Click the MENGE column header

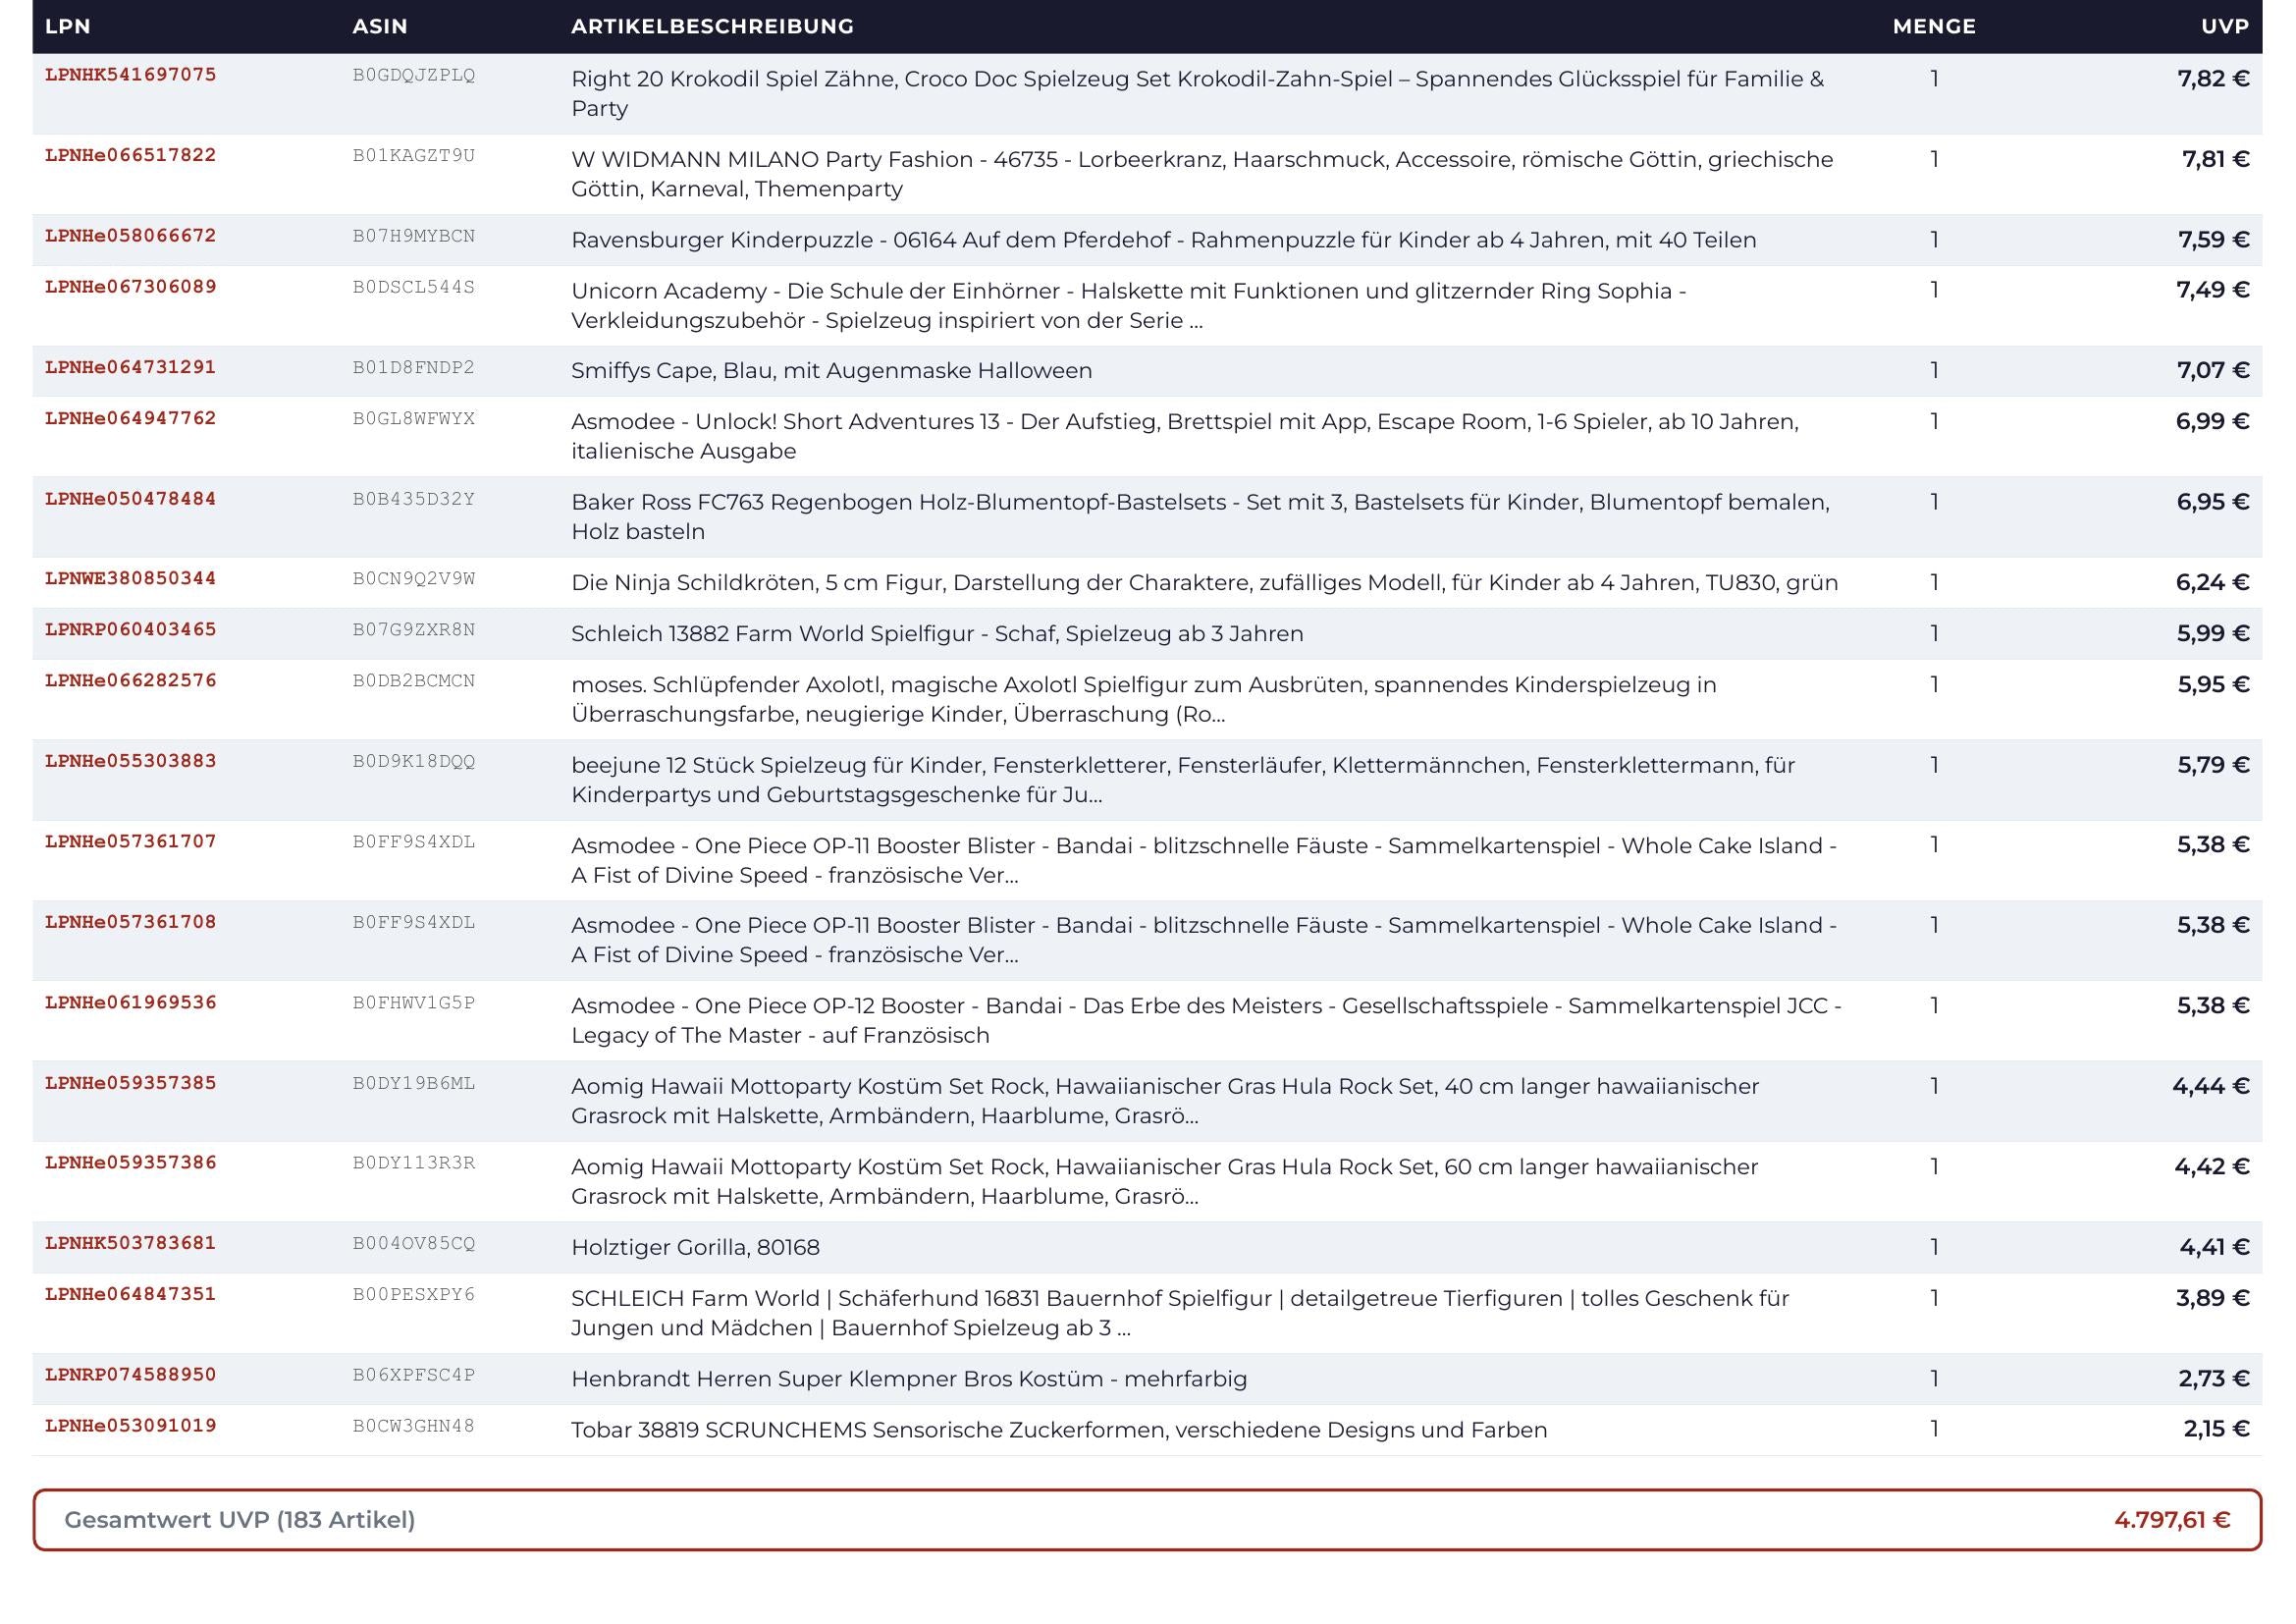(x=1934, y=27)
